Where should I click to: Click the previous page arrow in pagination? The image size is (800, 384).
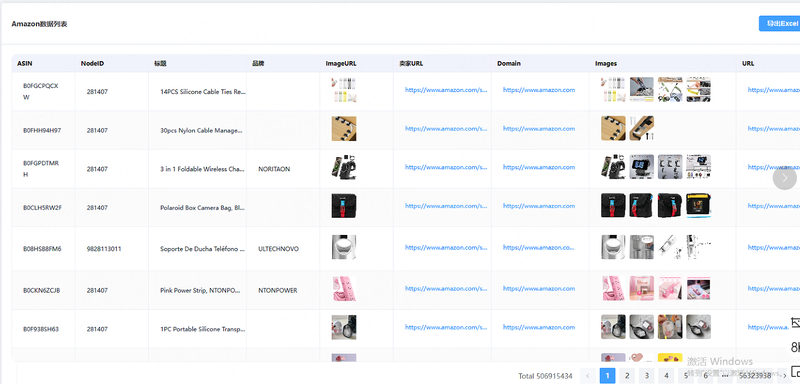588,375
